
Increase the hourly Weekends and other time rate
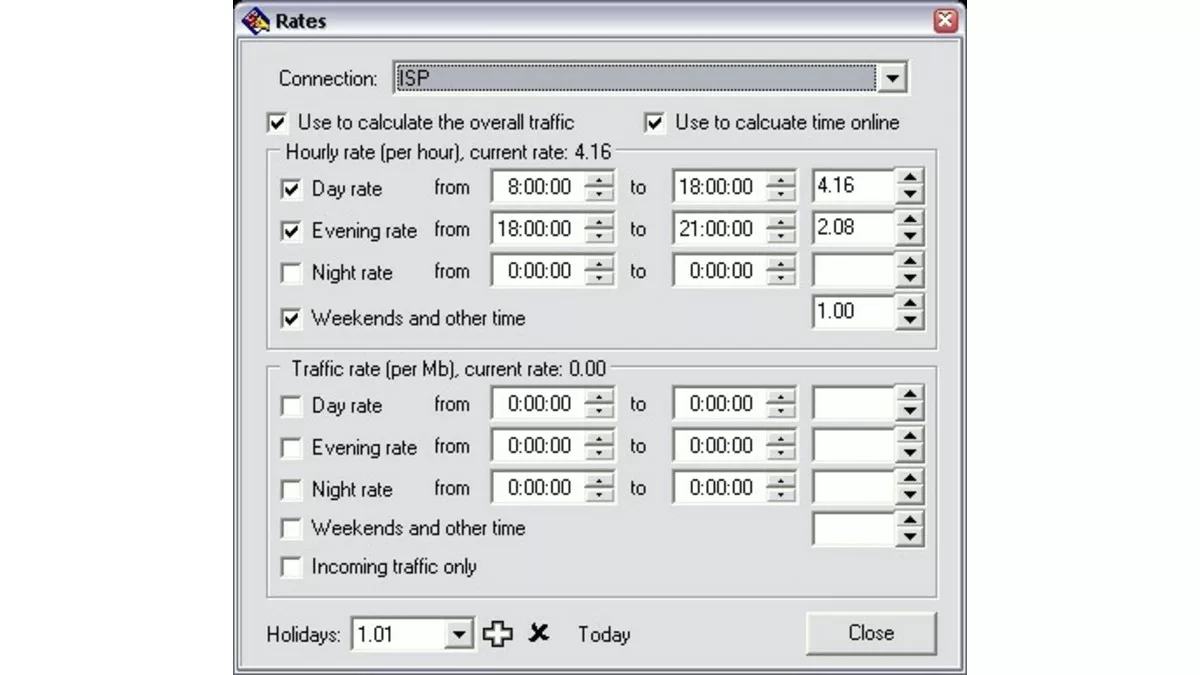tap(909, 304)
